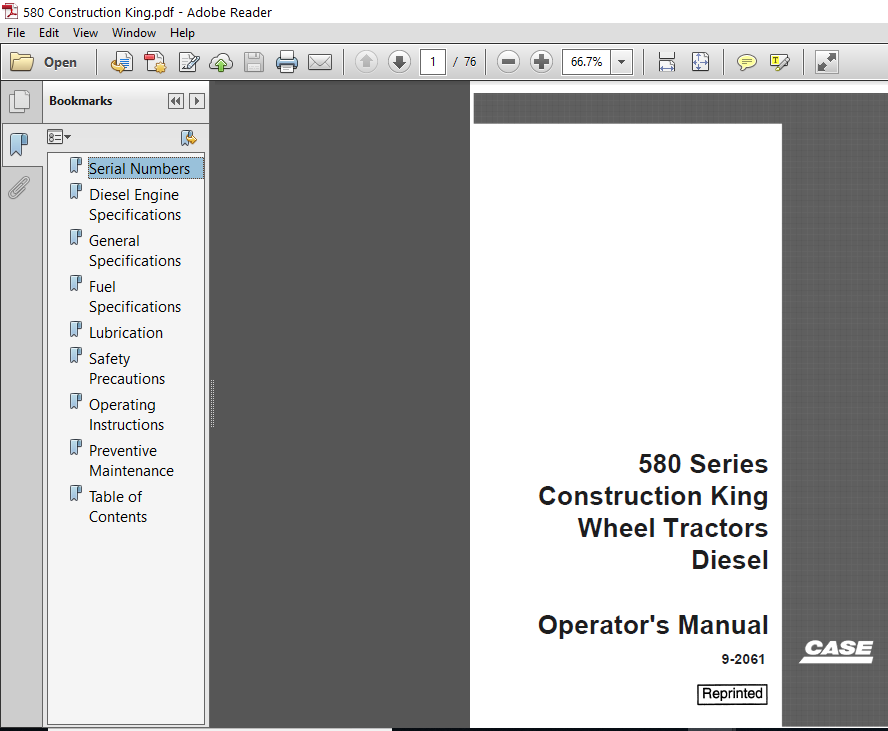Click the CASE logo on cover page

[x=836, y=651]
